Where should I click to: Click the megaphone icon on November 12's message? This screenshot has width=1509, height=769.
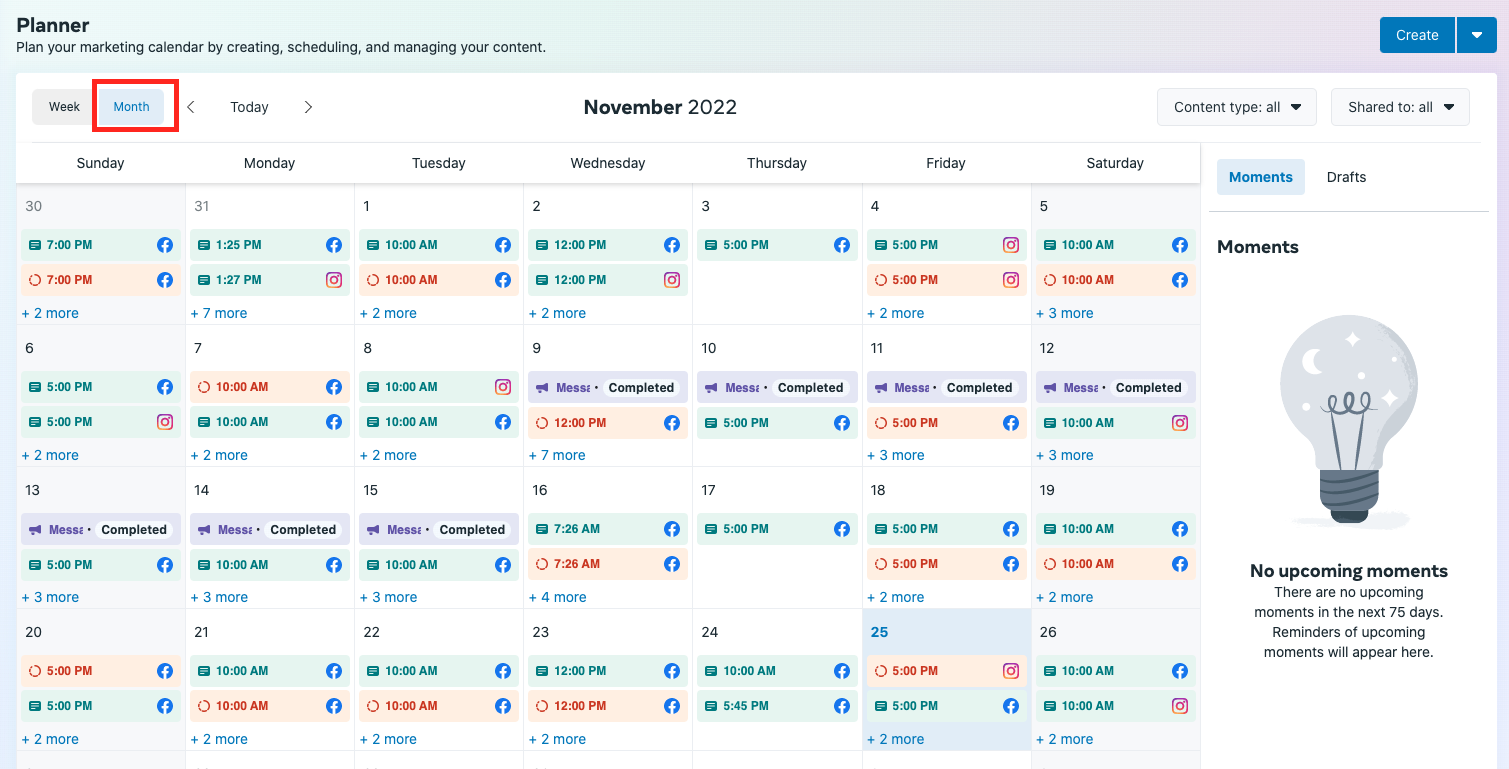coord(1049,388)
